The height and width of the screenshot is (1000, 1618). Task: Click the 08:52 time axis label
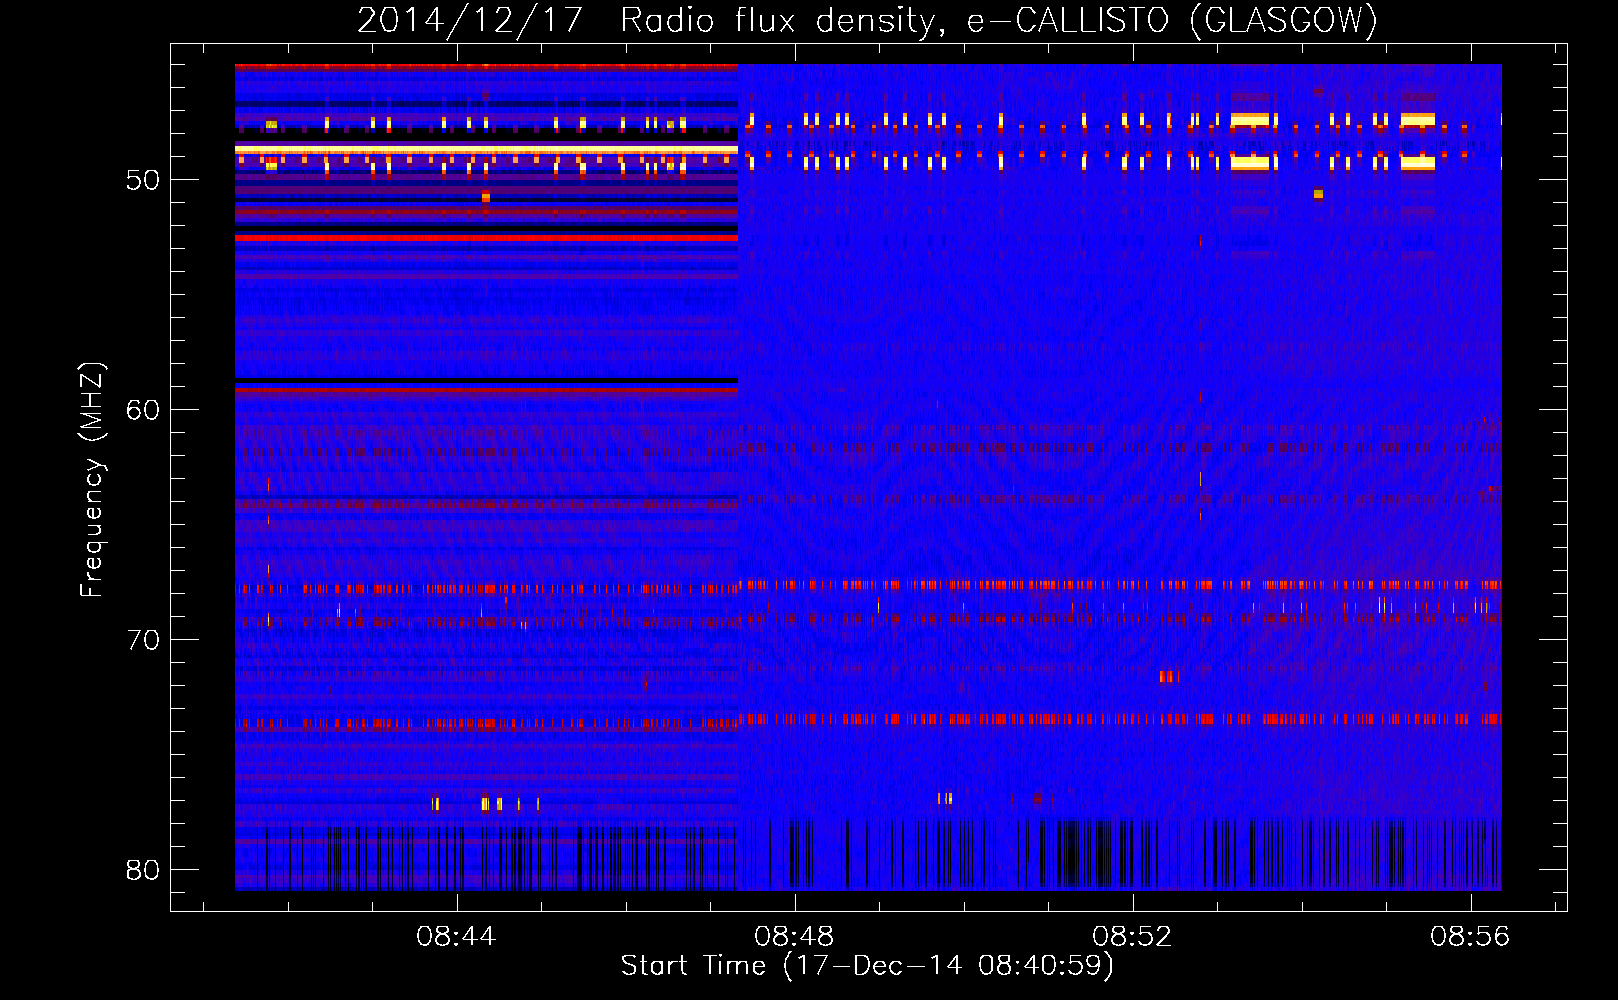(x=1132, y=937)
